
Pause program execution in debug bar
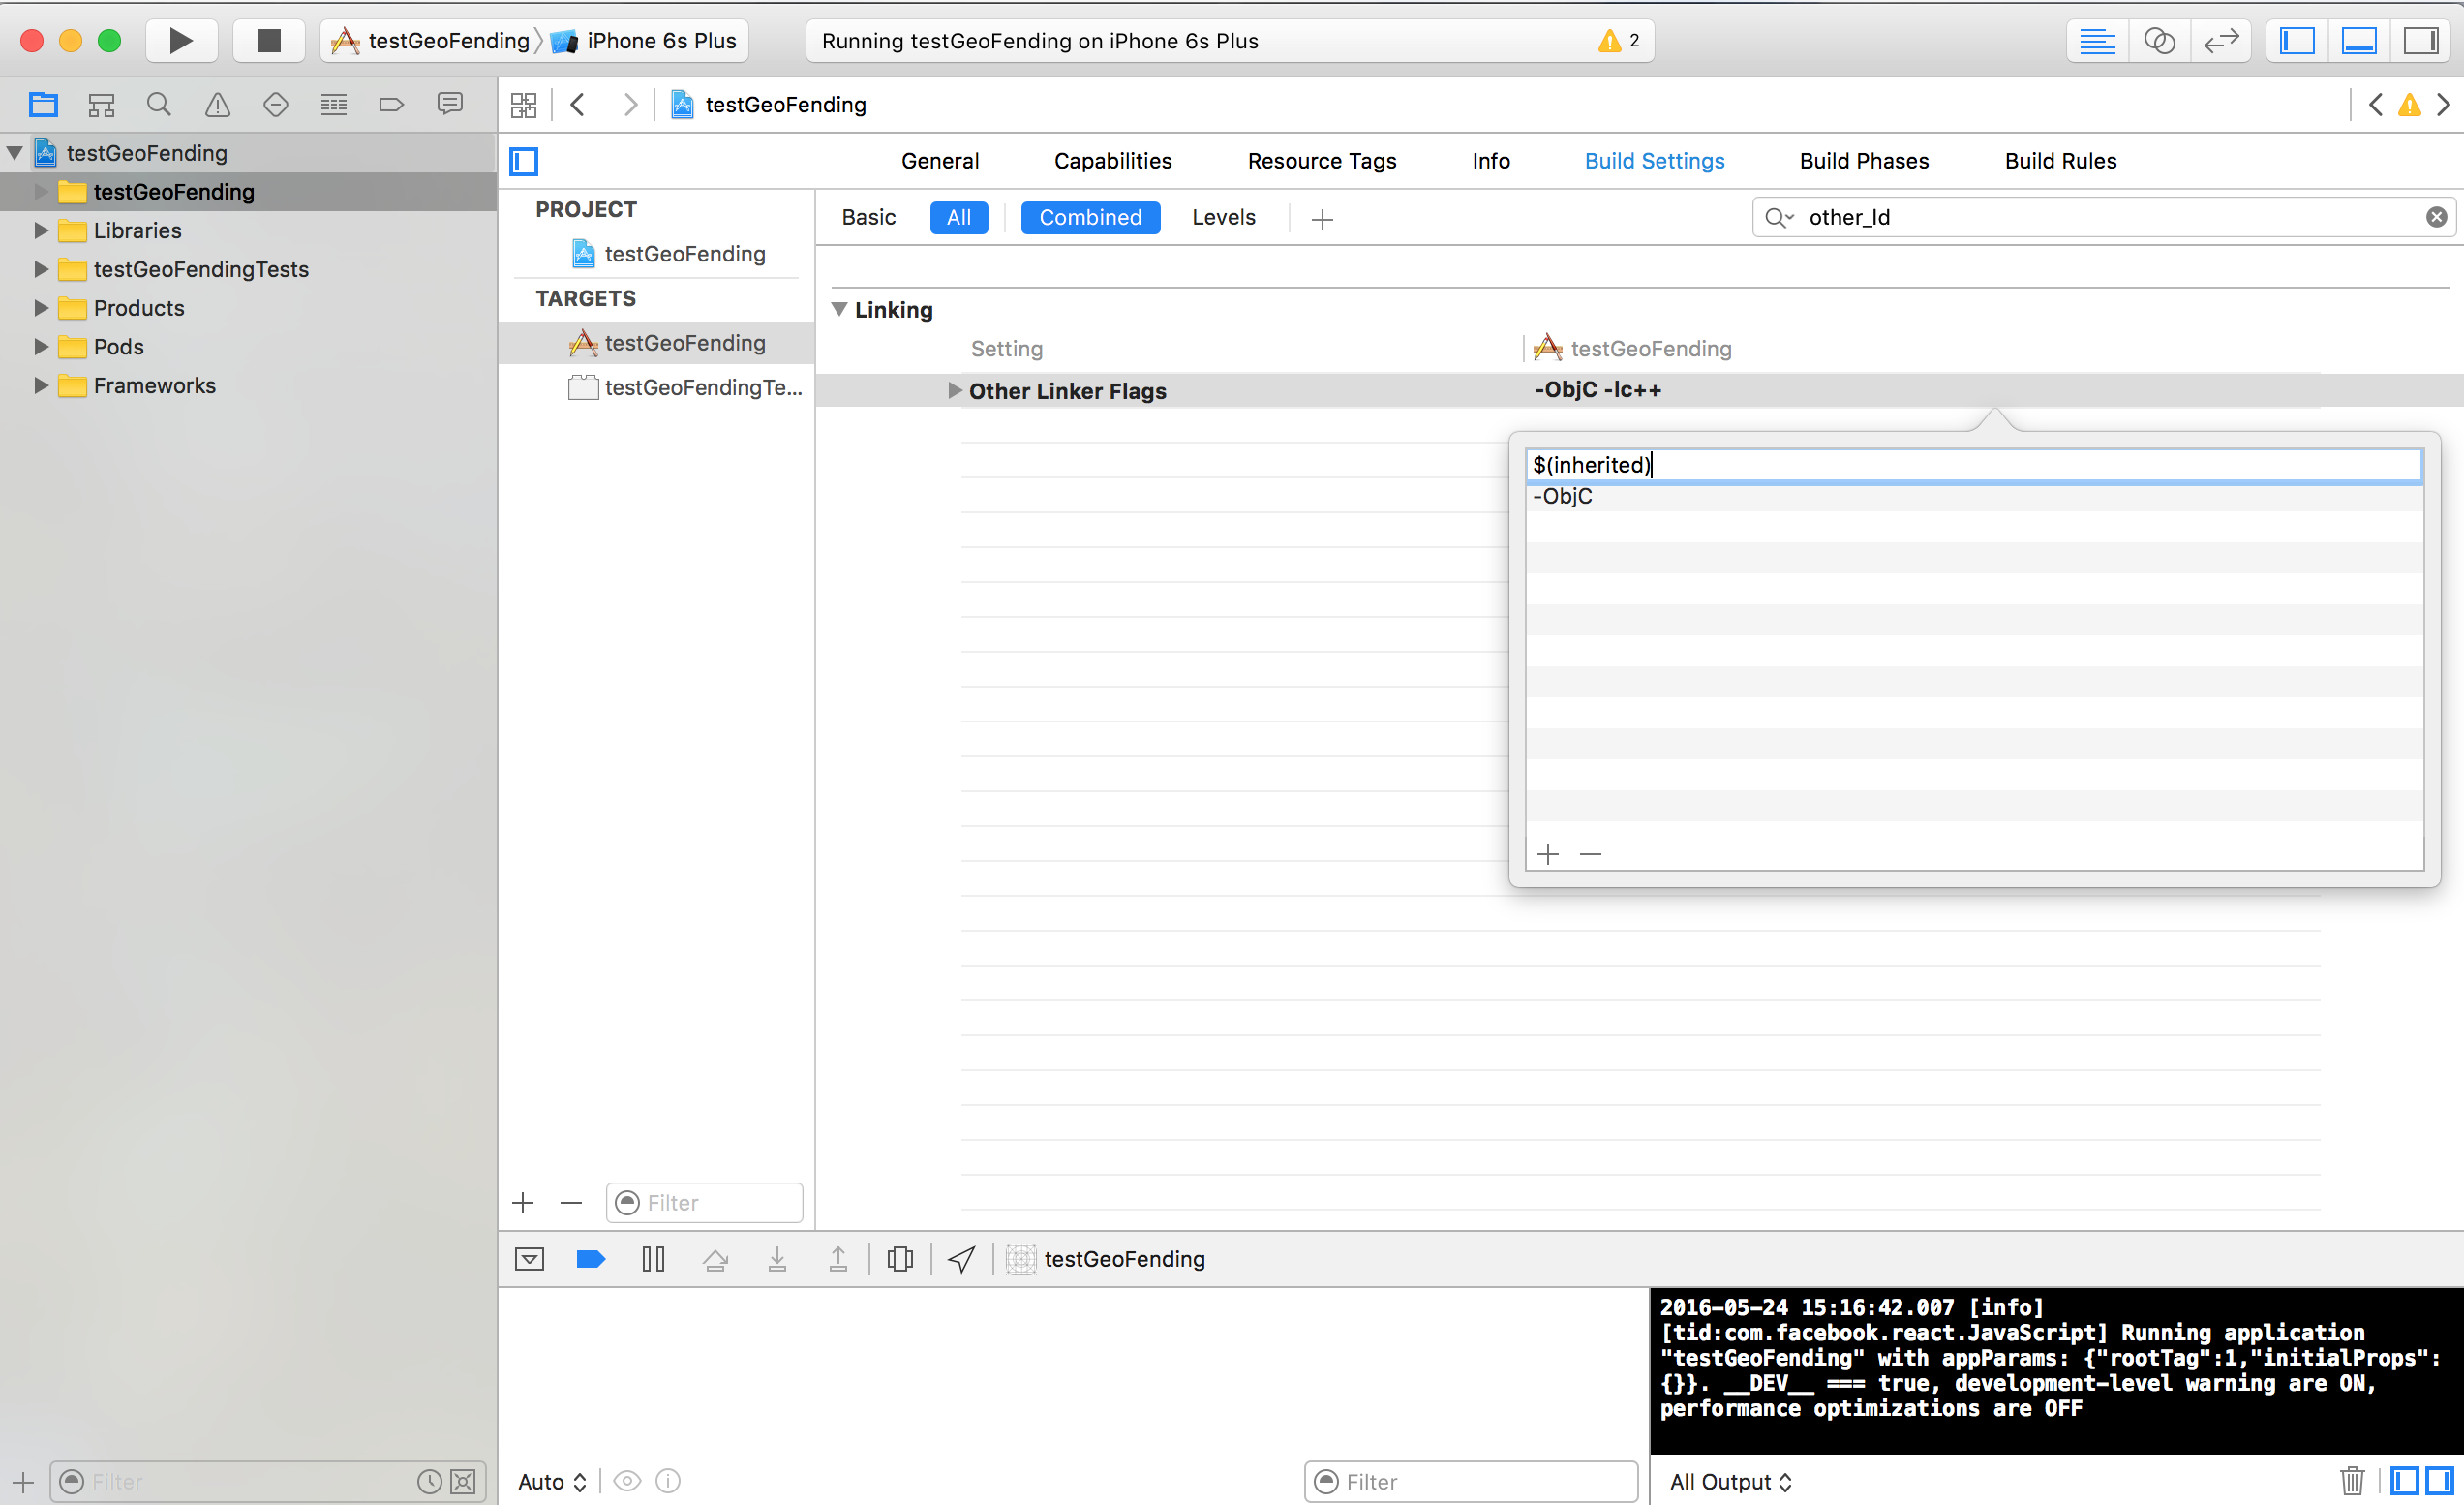pyautogui.click(x=653, y=1259)
